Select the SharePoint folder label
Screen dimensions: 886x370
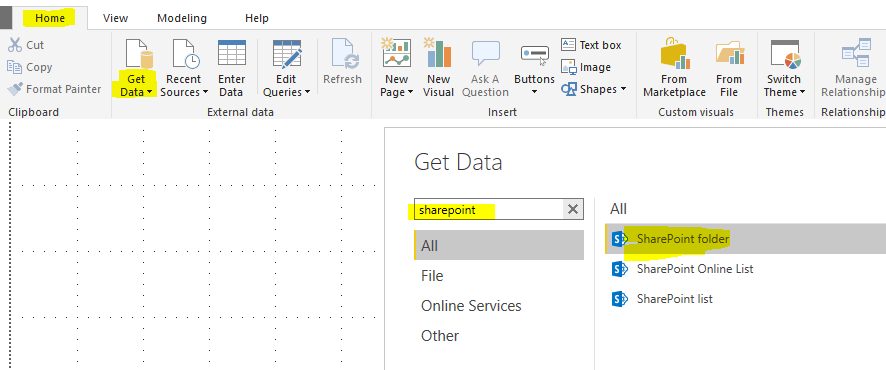coord(683,239)
